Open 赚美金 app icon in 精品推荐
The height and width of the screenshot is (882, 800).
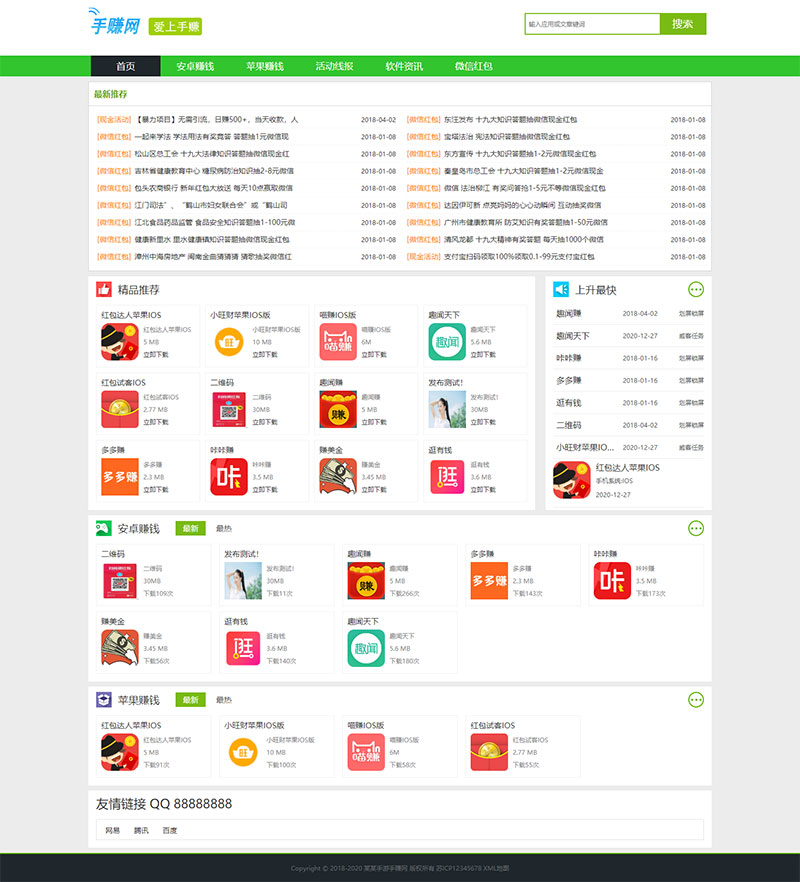tap(337, 477)
